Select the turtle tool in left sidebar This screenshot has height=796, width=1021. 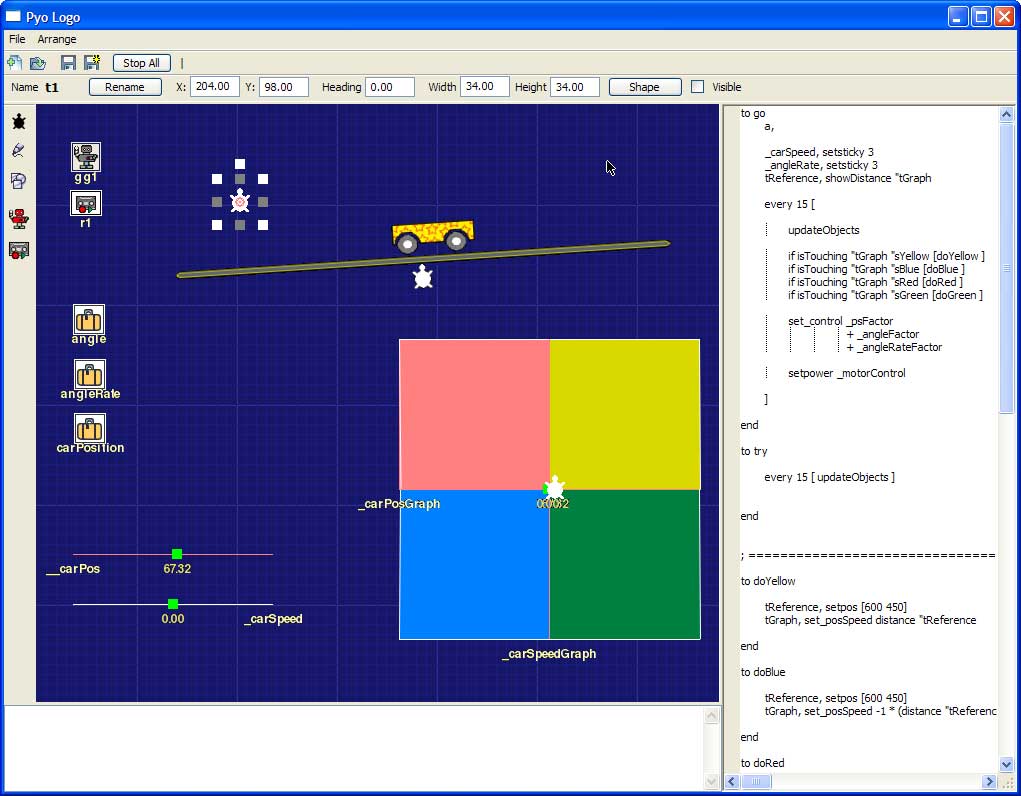click(18, 122)
